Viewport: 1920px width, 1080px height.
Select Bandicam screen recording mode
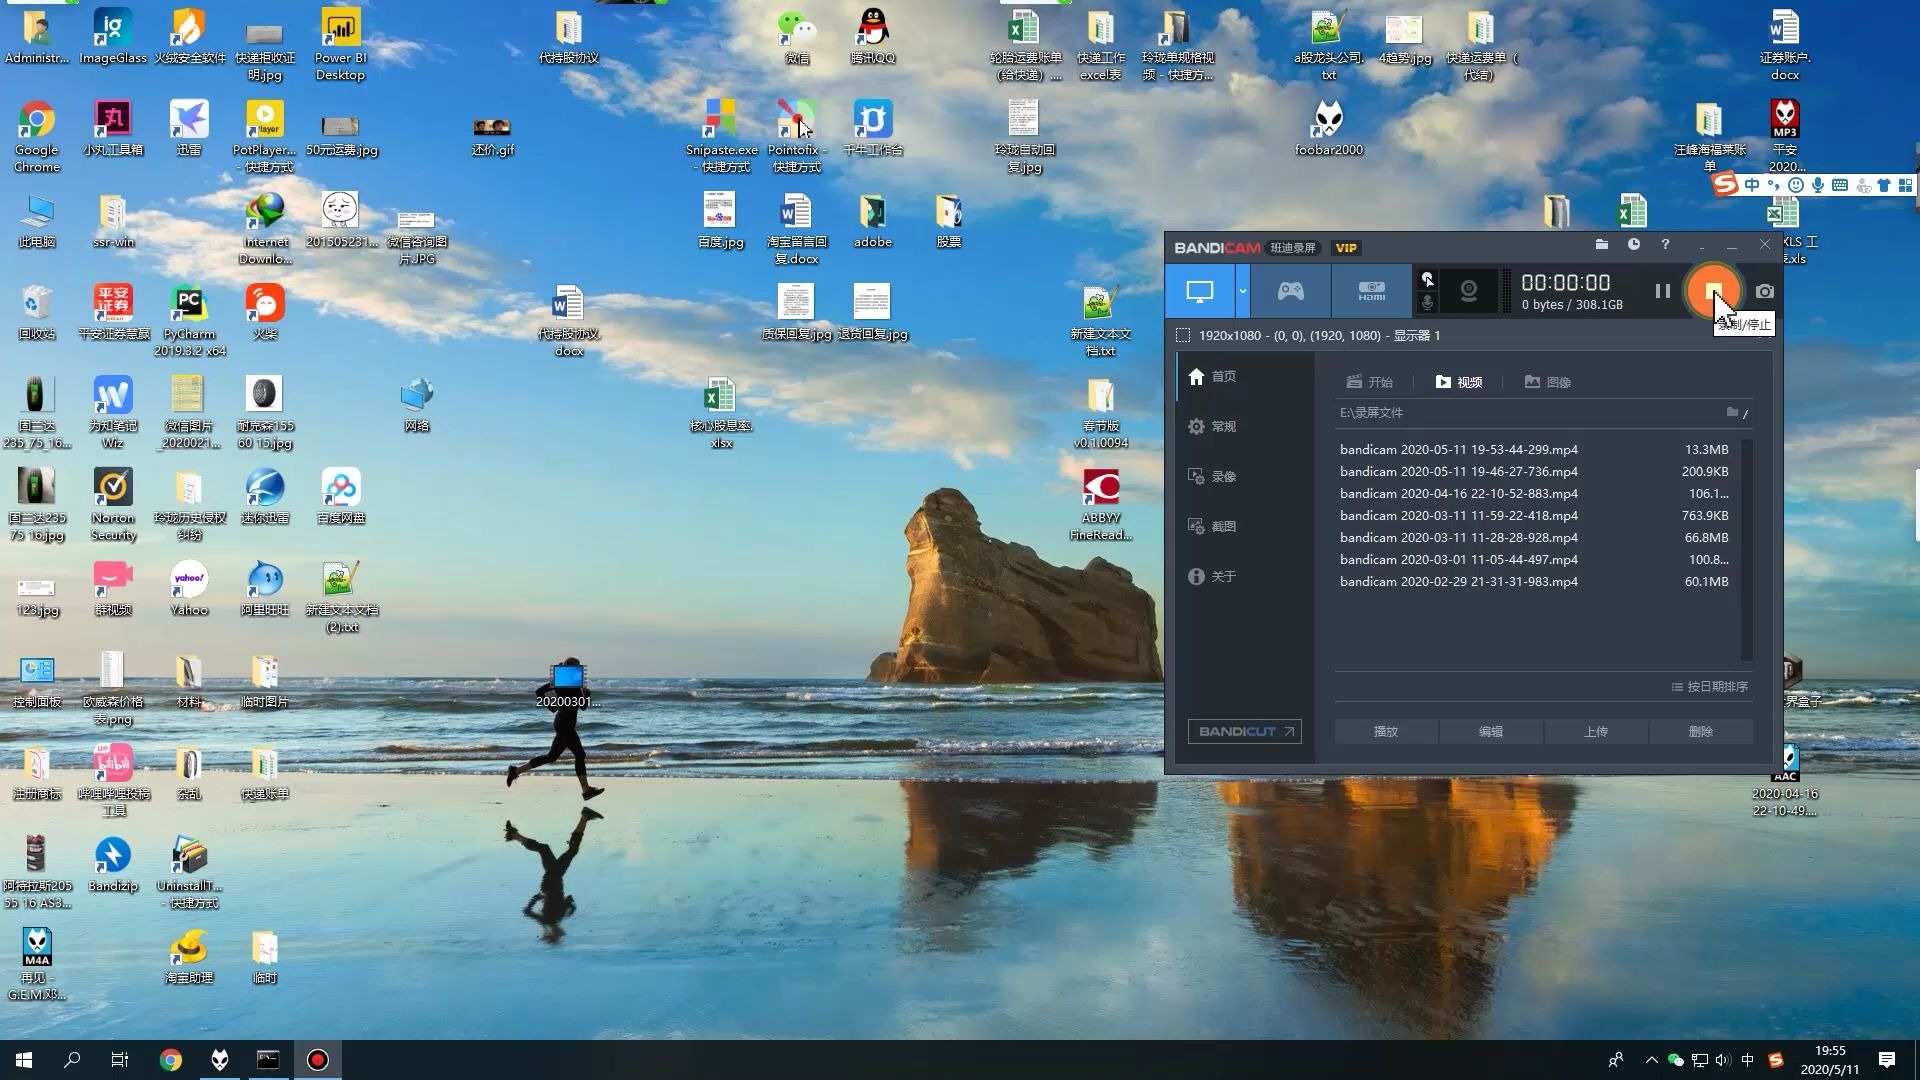click(x=1200, y=291)
